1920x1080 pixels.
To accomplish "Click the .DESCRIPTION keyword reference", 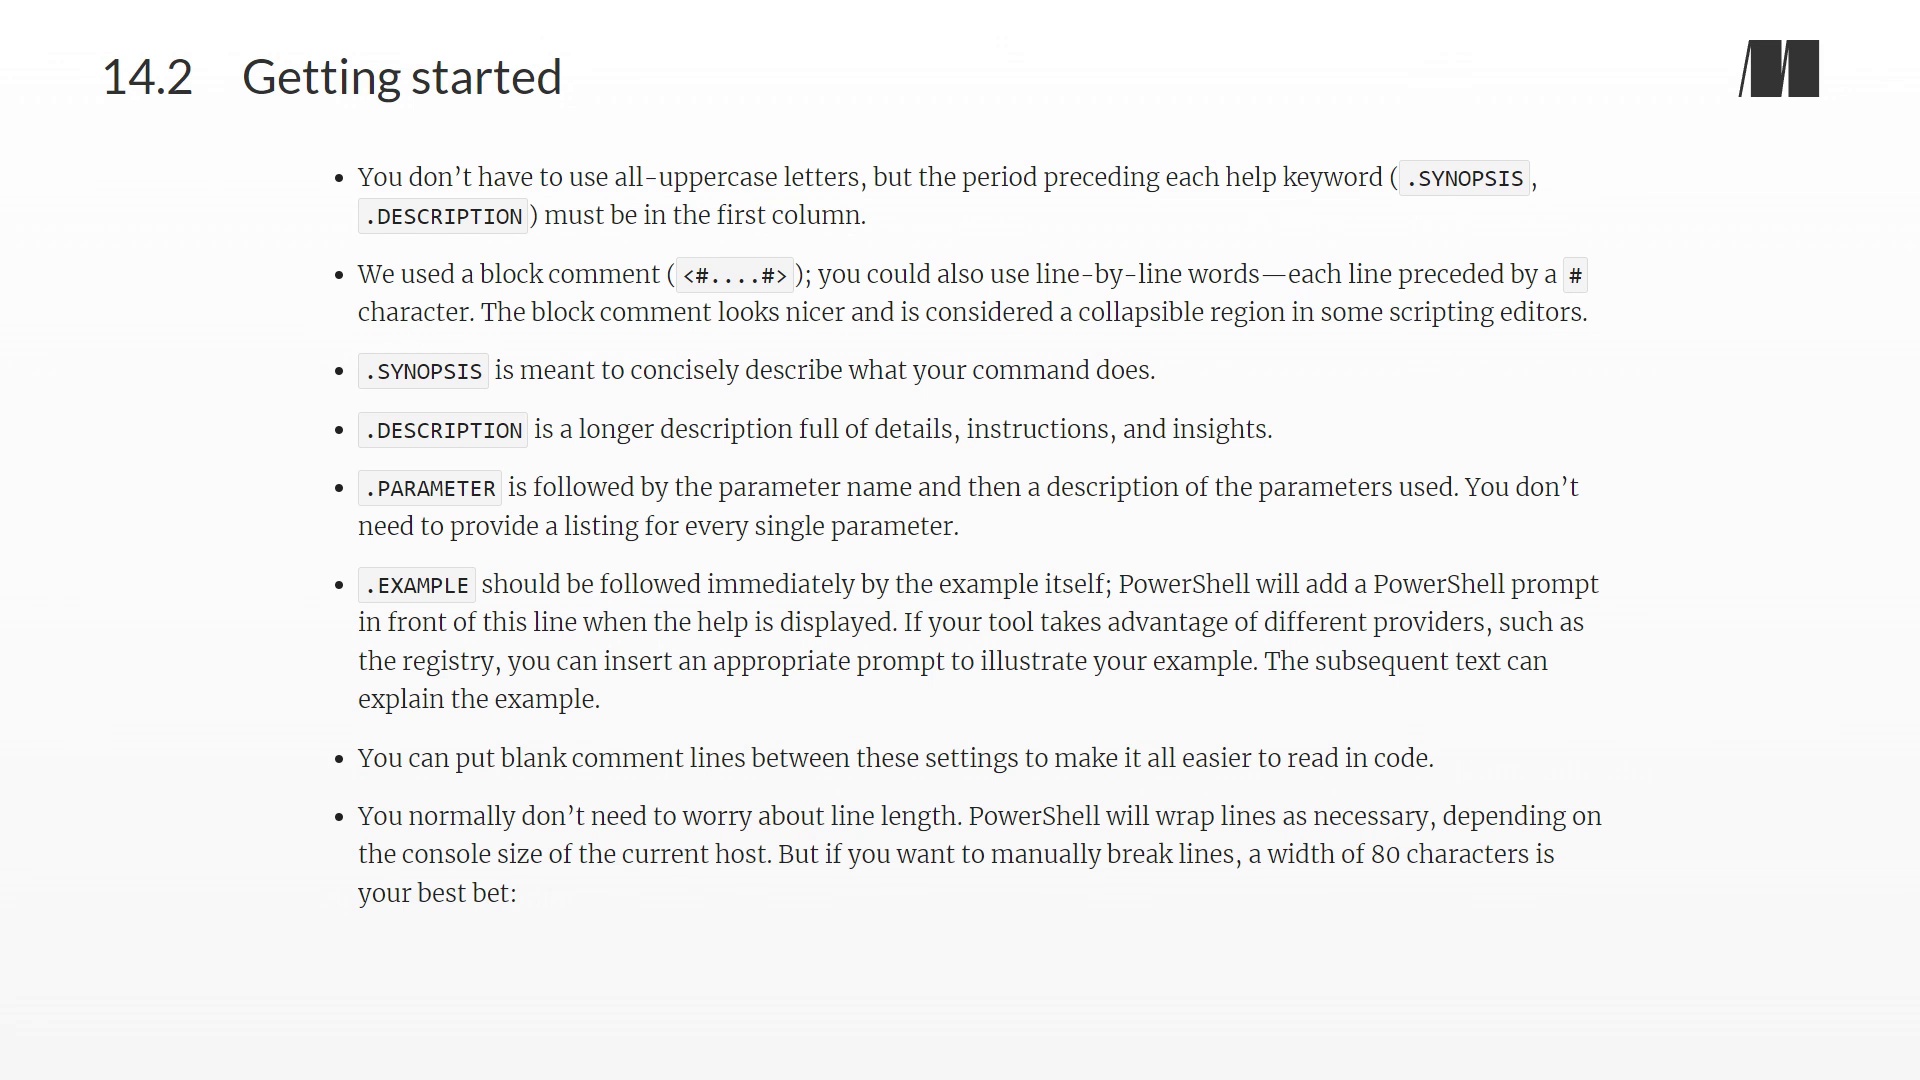I will tap(443, 429).
